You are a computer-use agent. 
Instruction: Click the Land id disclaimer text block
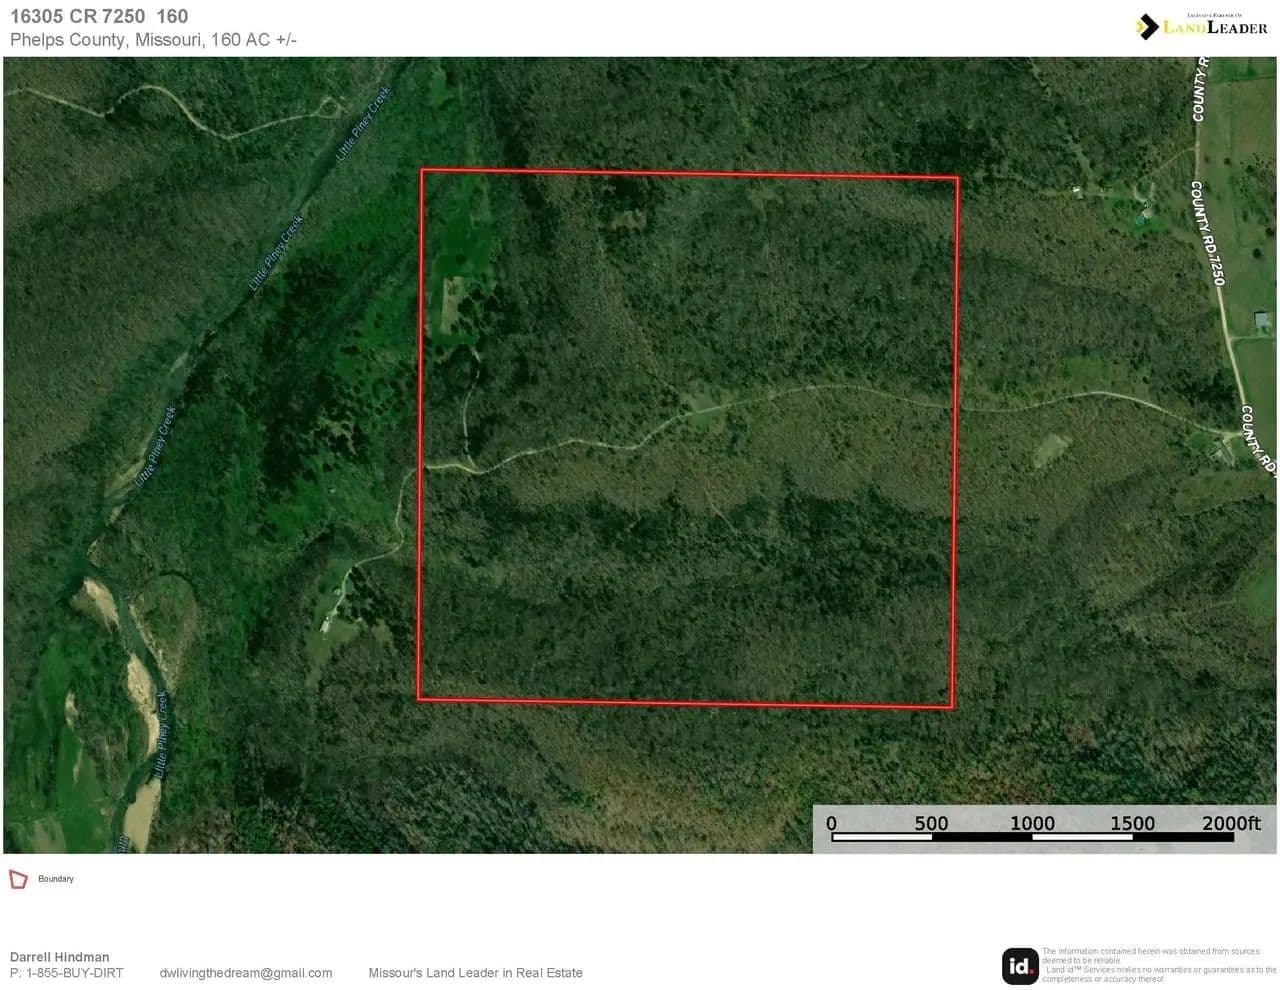[1158, 965]
